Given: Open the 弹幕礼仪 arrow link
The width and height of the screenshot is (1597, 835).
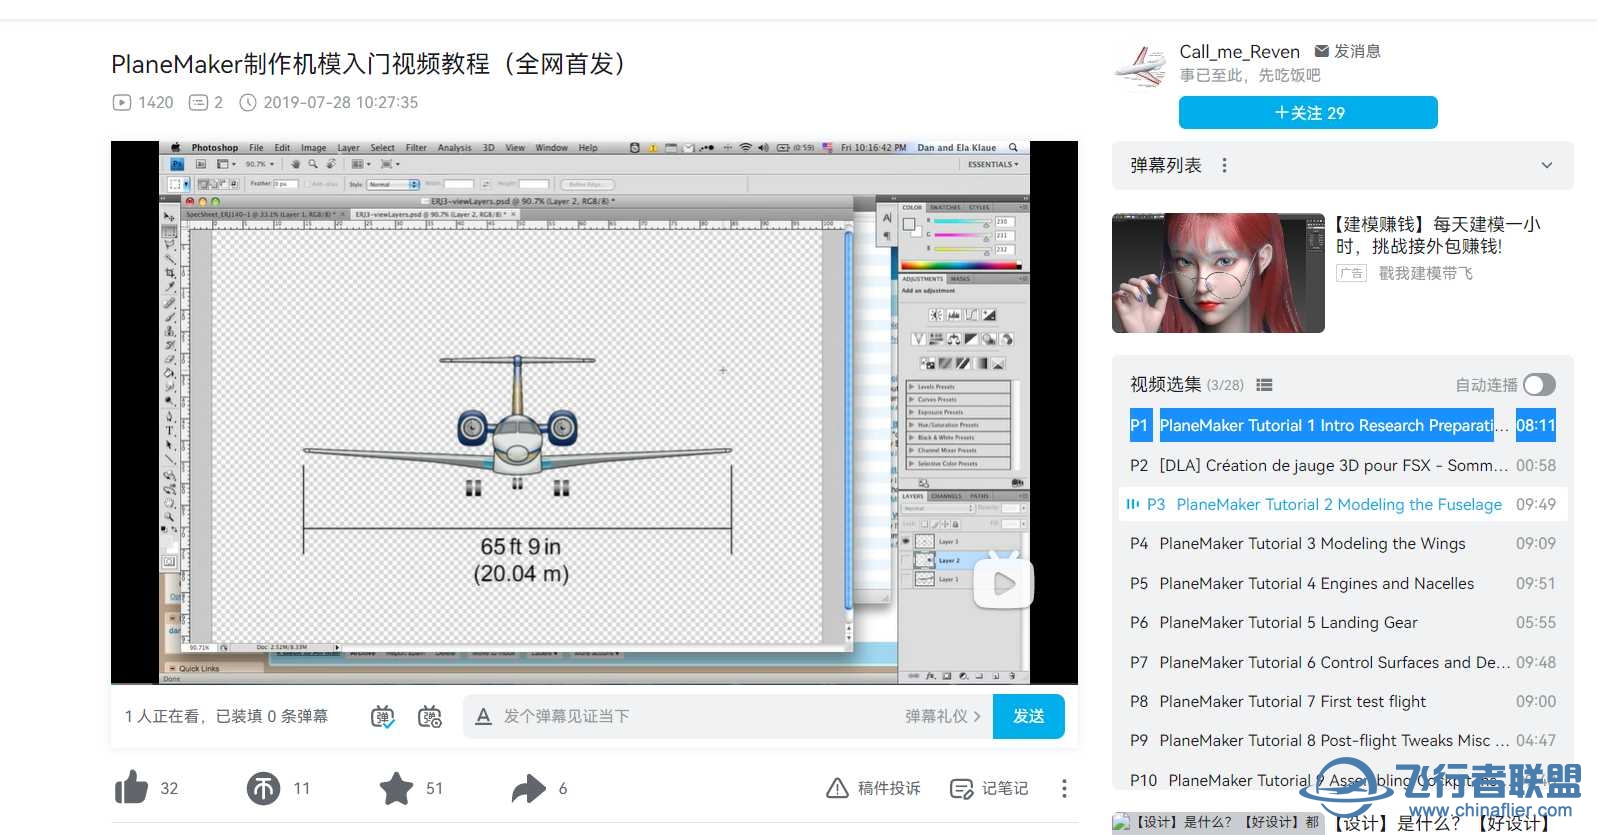Looking at the screenshot, I should (943, 716).
